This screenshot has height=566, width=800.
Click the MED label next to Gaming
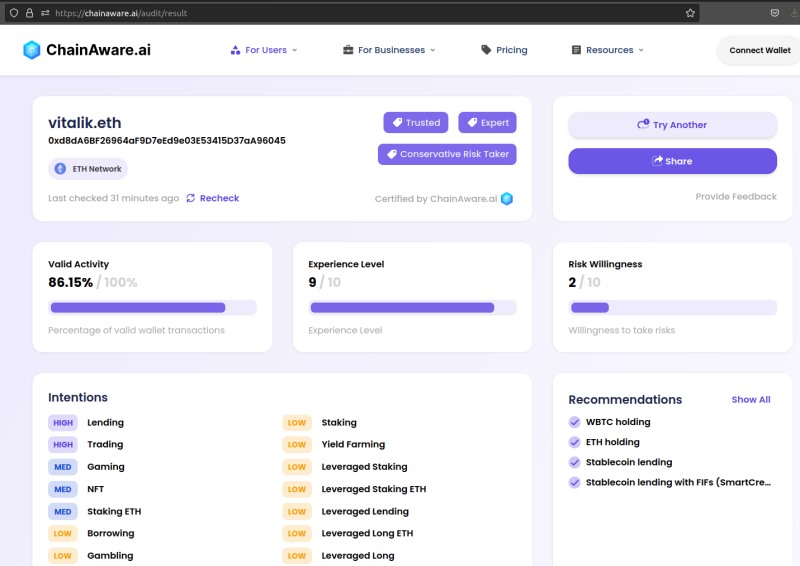(63, 467)
